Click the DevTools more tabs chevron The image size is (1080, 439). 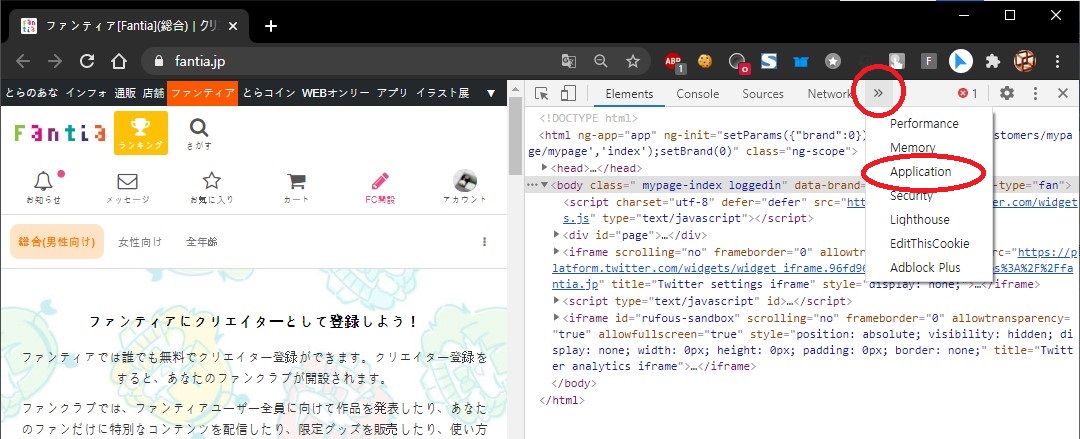click(x=878, y=93)
